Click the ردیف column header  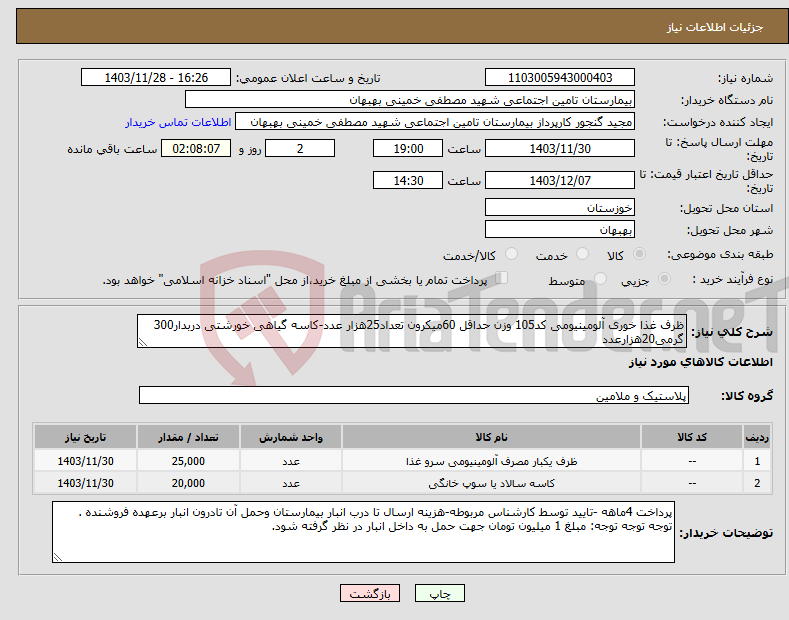757,437
